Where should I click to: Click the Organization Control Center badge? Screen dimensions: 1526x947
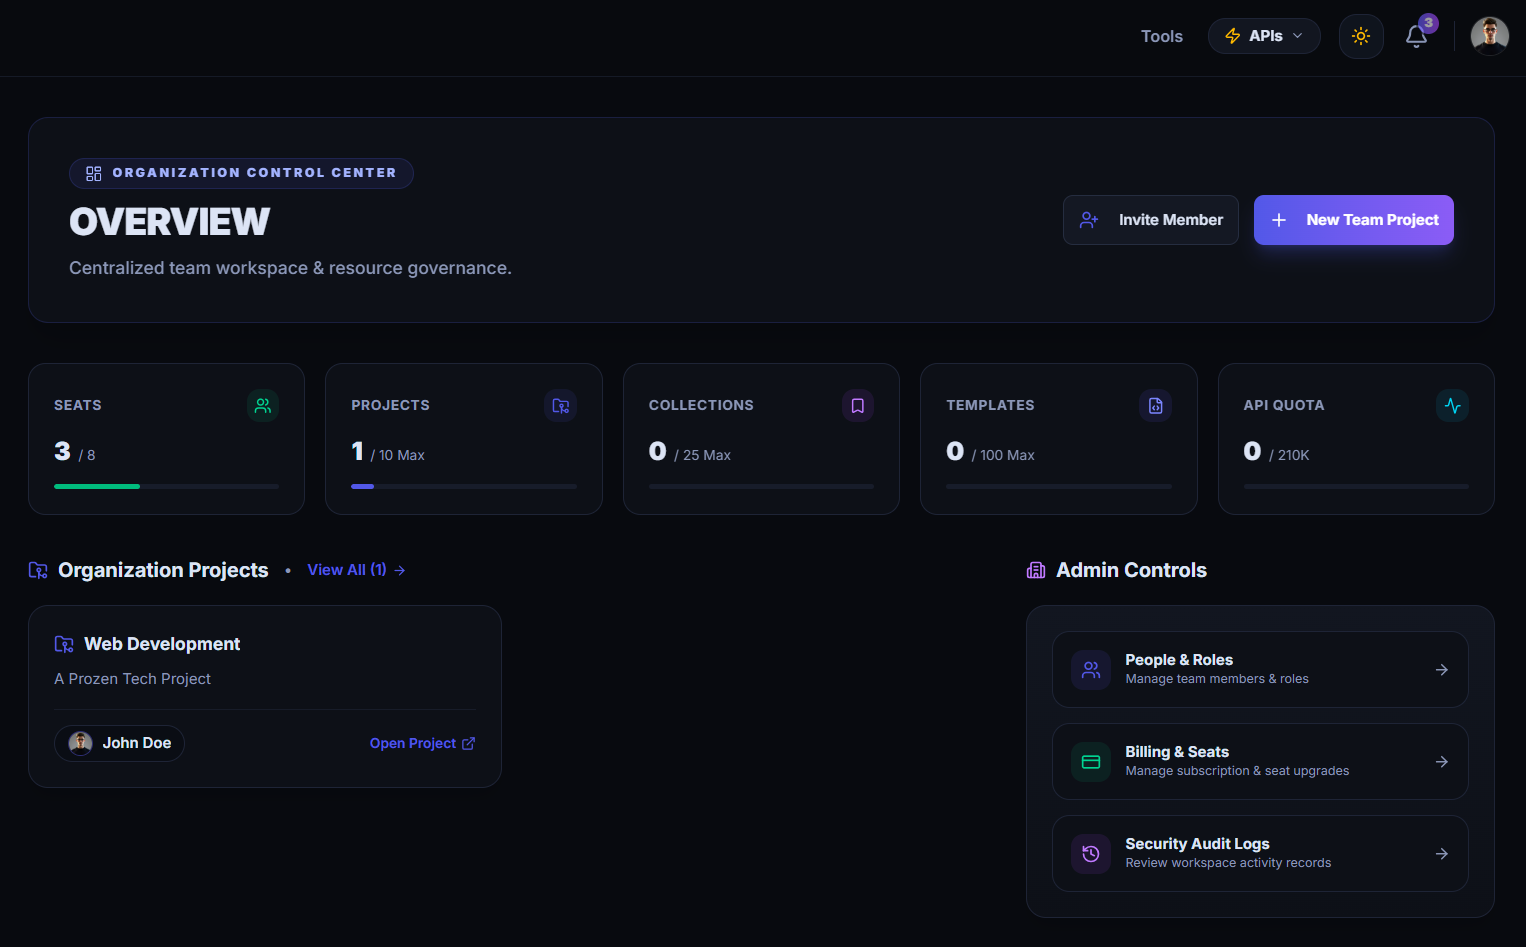241,173
